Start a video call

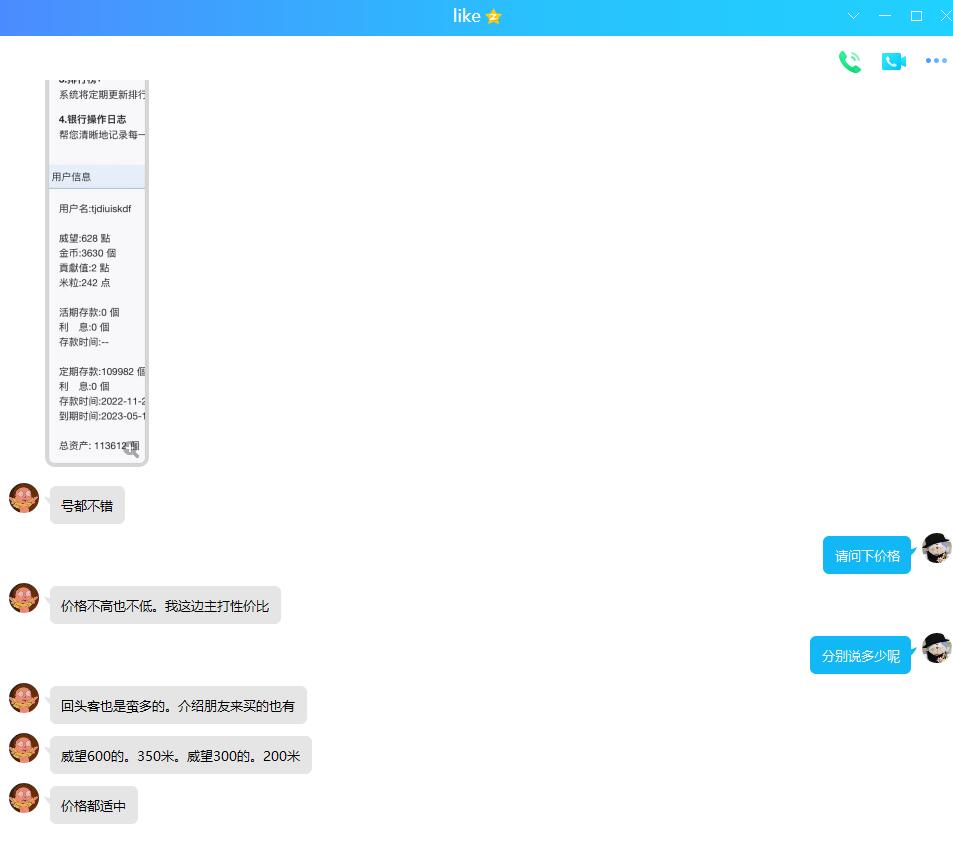coord(893,62)
